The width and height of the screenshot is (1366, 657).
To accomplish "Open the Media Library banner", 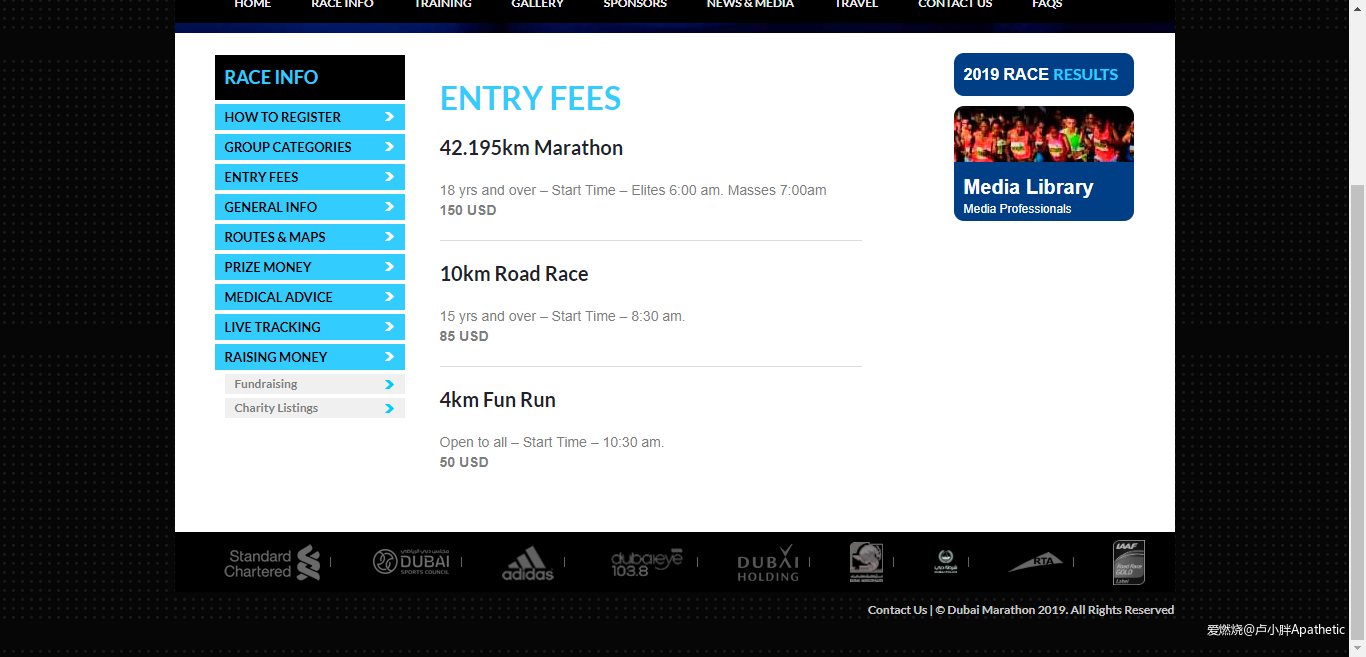I will coord(1043,164).
